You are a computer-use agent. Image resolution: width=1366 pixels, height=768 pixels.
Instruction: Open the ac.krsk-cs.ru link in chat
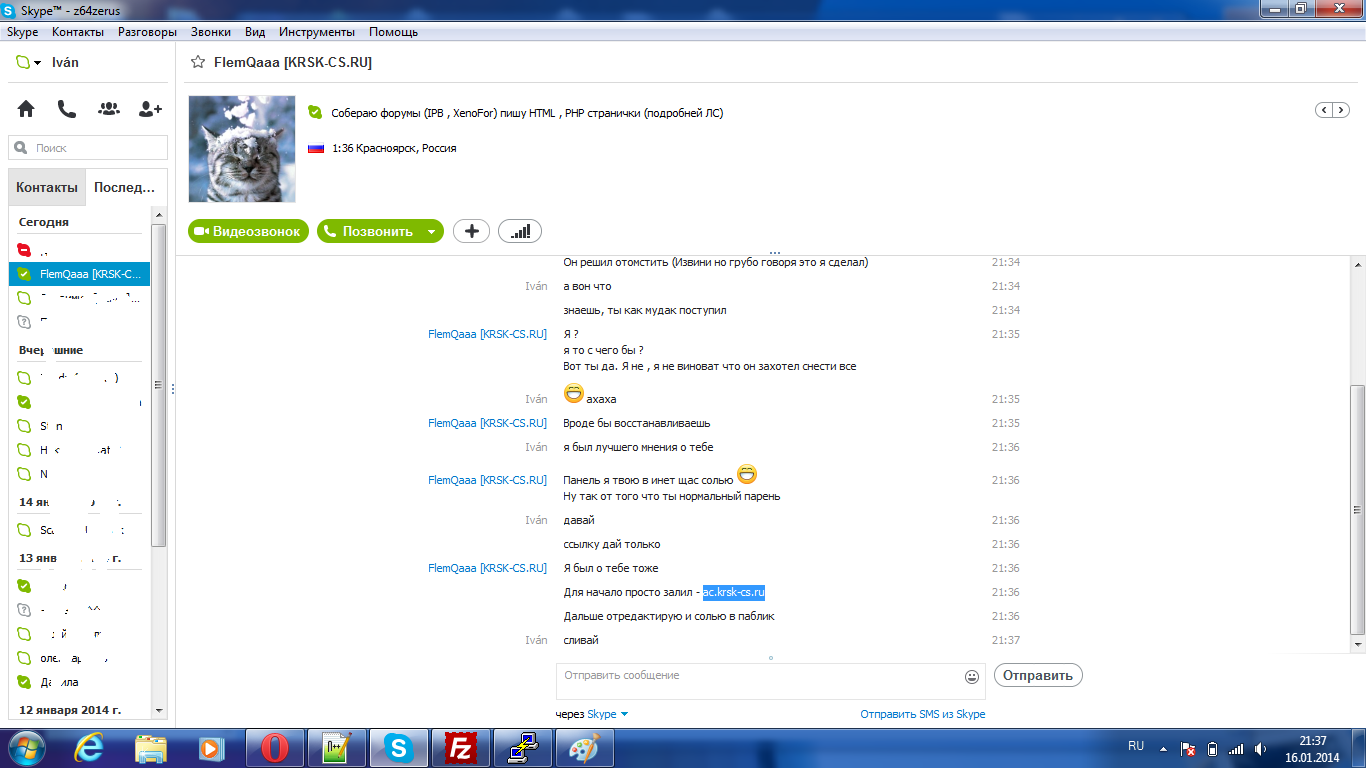click(x=734, y=592)
